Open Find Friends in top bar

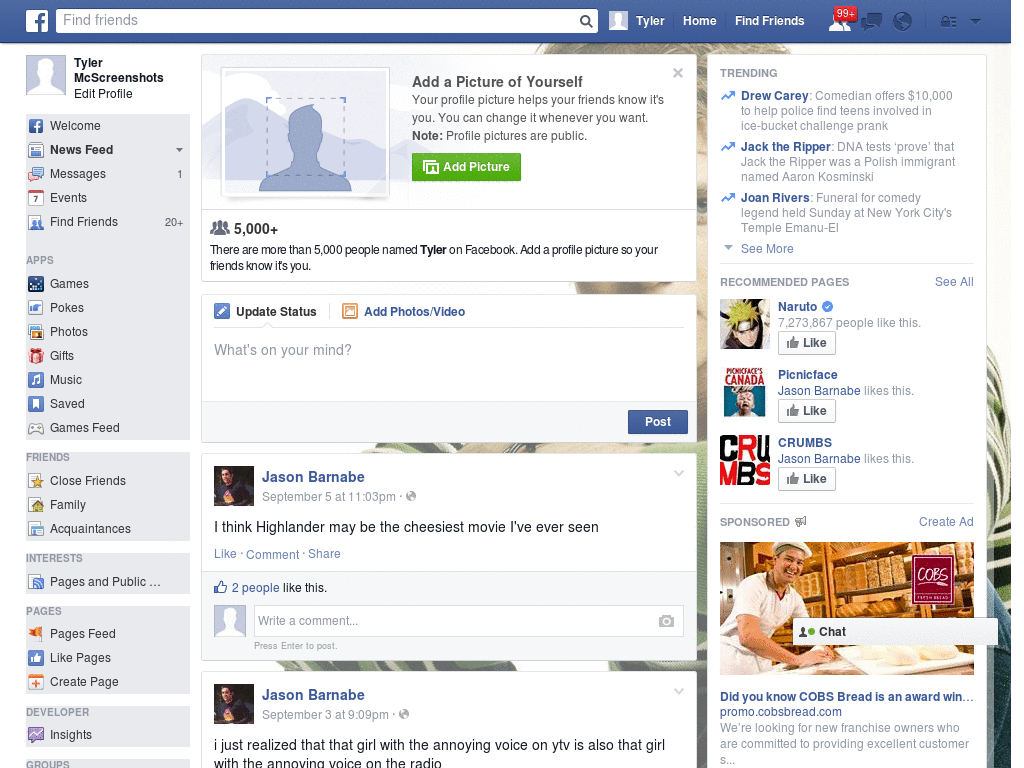coord(769,21)
